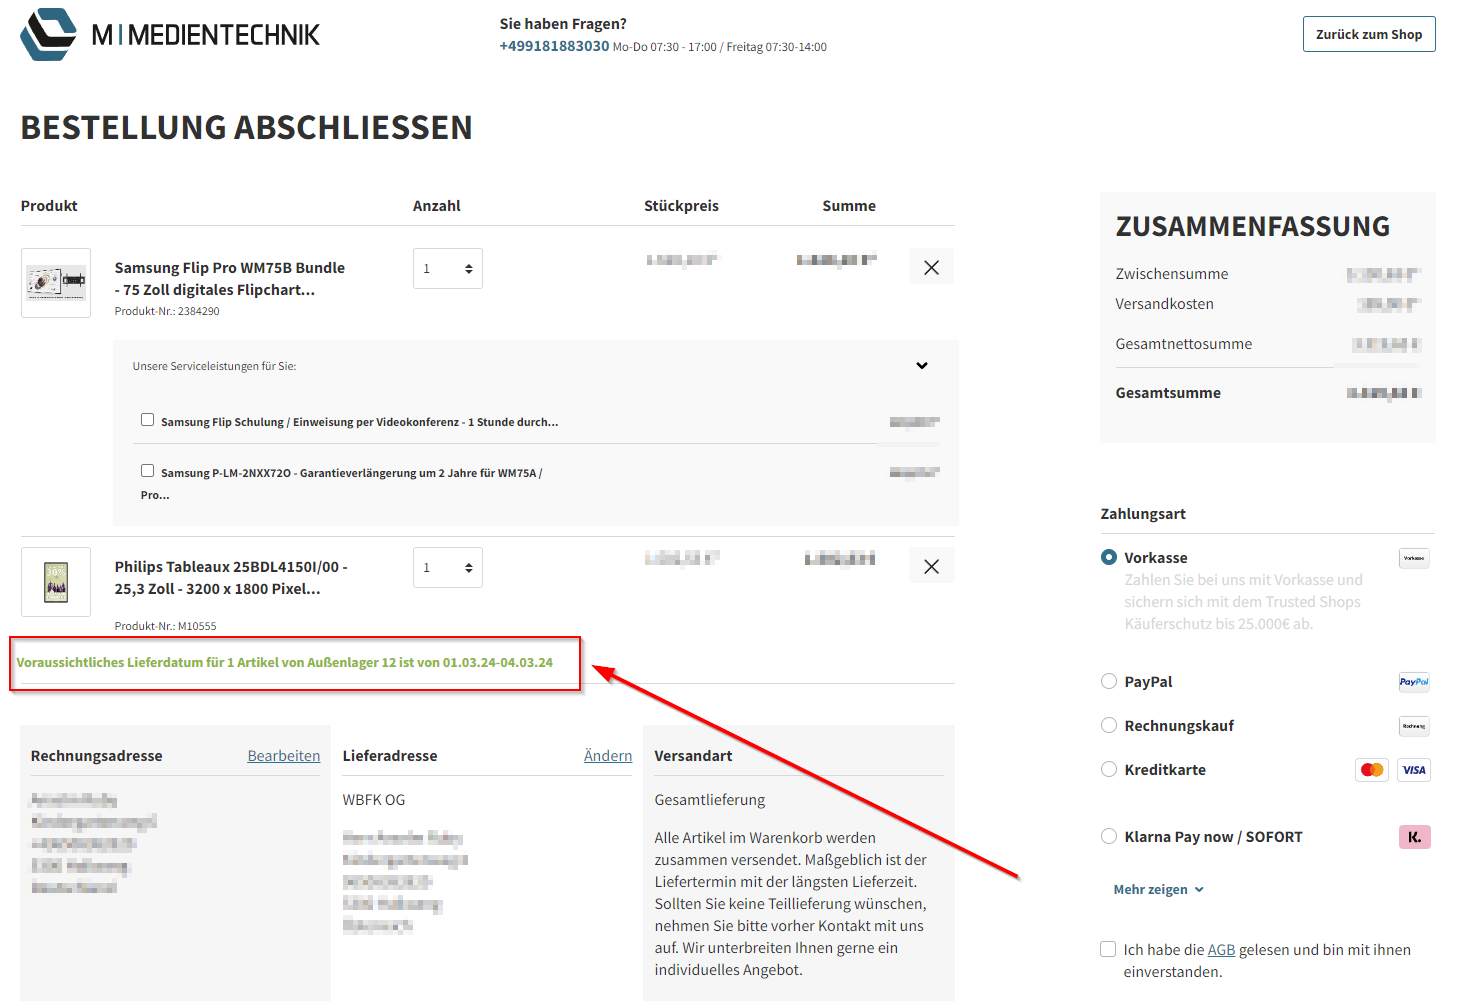Open quantity dropdown for Samsung Flip Pro
This screenshot has height=1002, width=1459.
click(448, 268)
